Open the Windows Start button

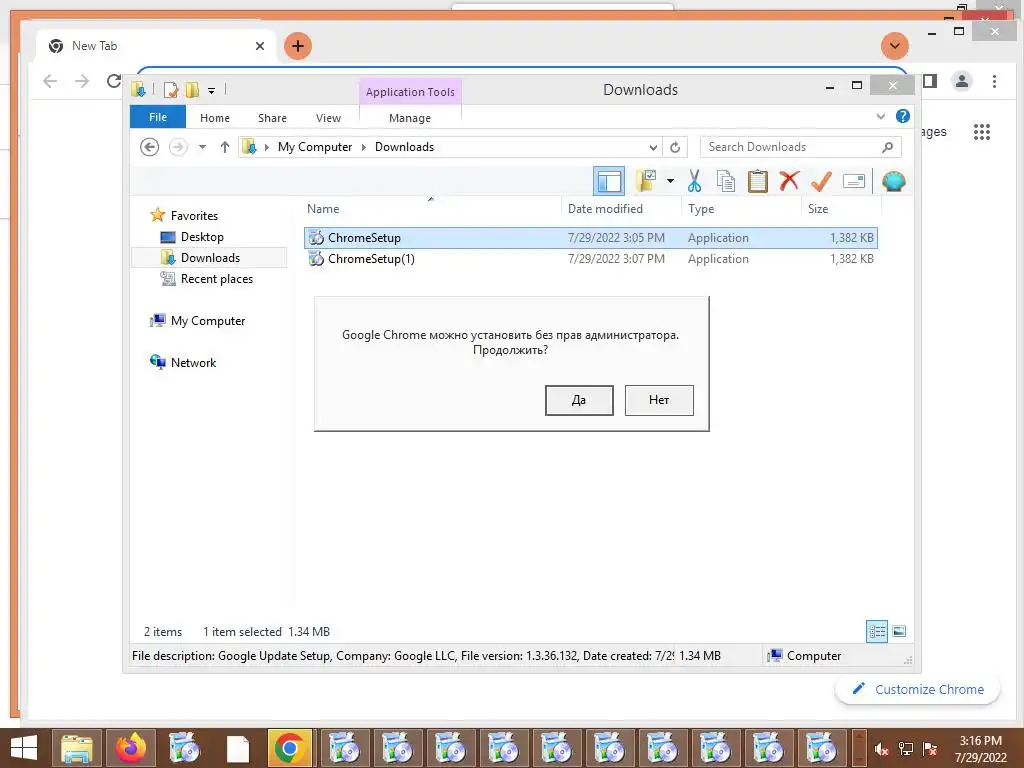[x=24, y=748]
